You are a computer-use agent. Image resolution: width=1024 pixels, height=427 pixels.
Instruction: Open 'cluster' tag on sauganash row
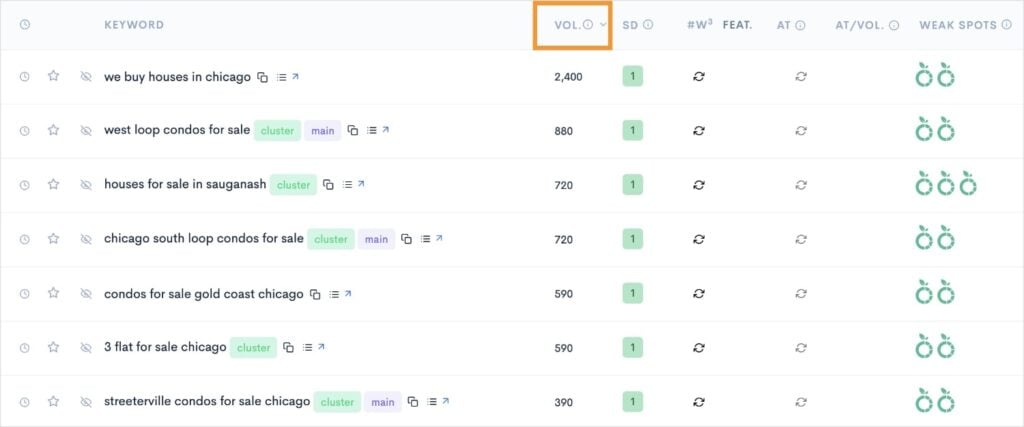tap(293, 185)
